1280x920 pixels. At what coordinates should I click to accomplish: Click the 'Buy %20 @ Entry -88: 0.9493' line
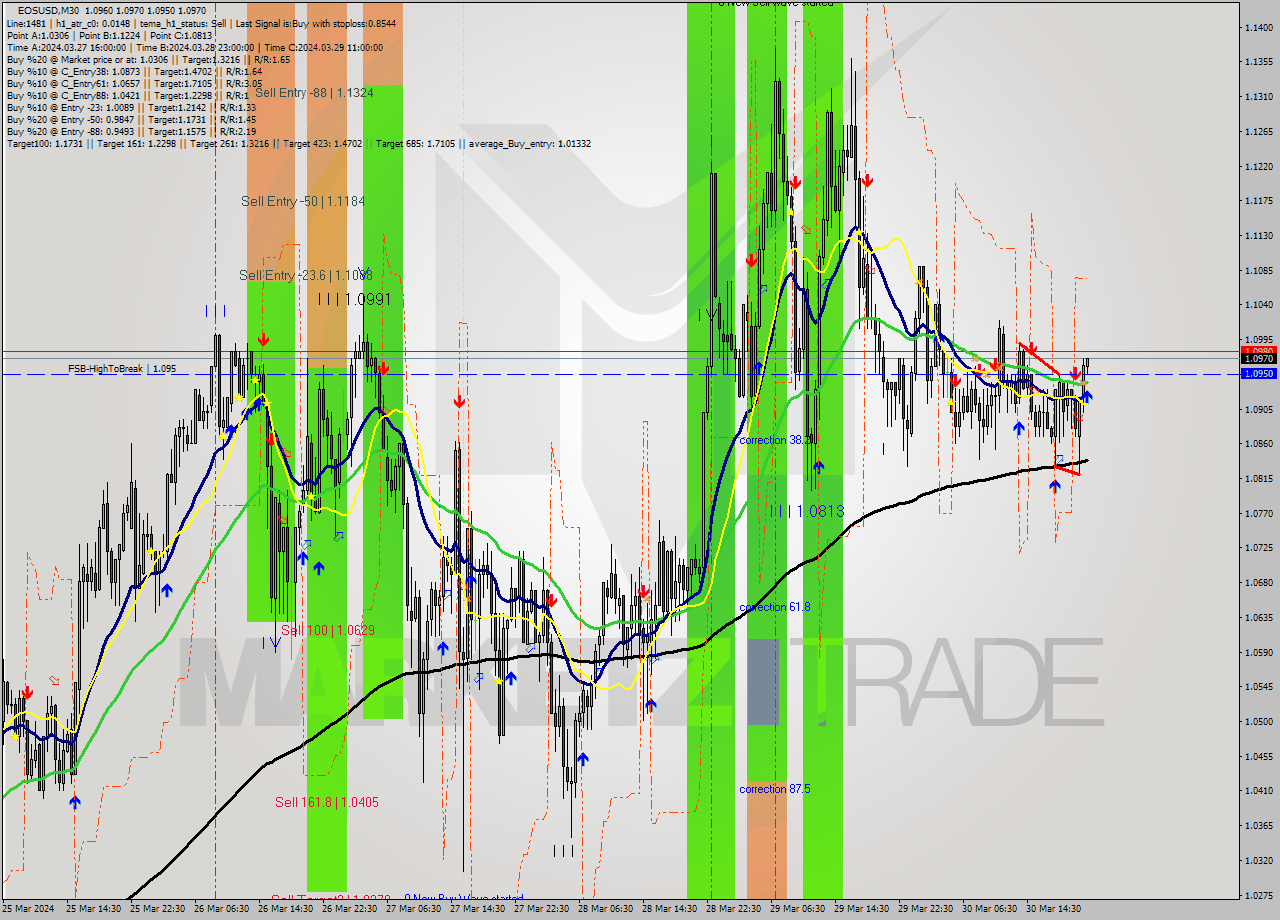(131, 131)
